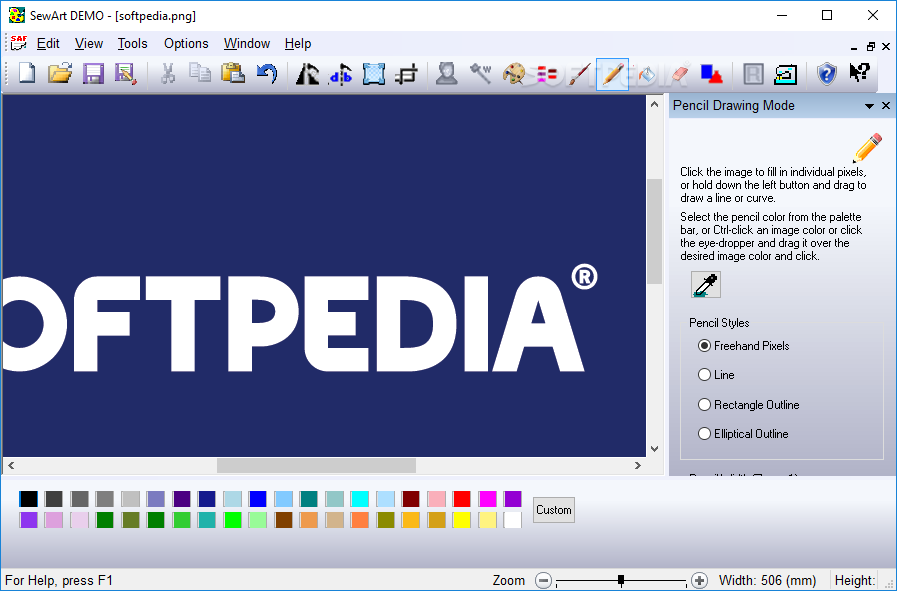This screenshot has width=897, height=591.
Task: Open a file via the folder icon
Action: (59, 74)
